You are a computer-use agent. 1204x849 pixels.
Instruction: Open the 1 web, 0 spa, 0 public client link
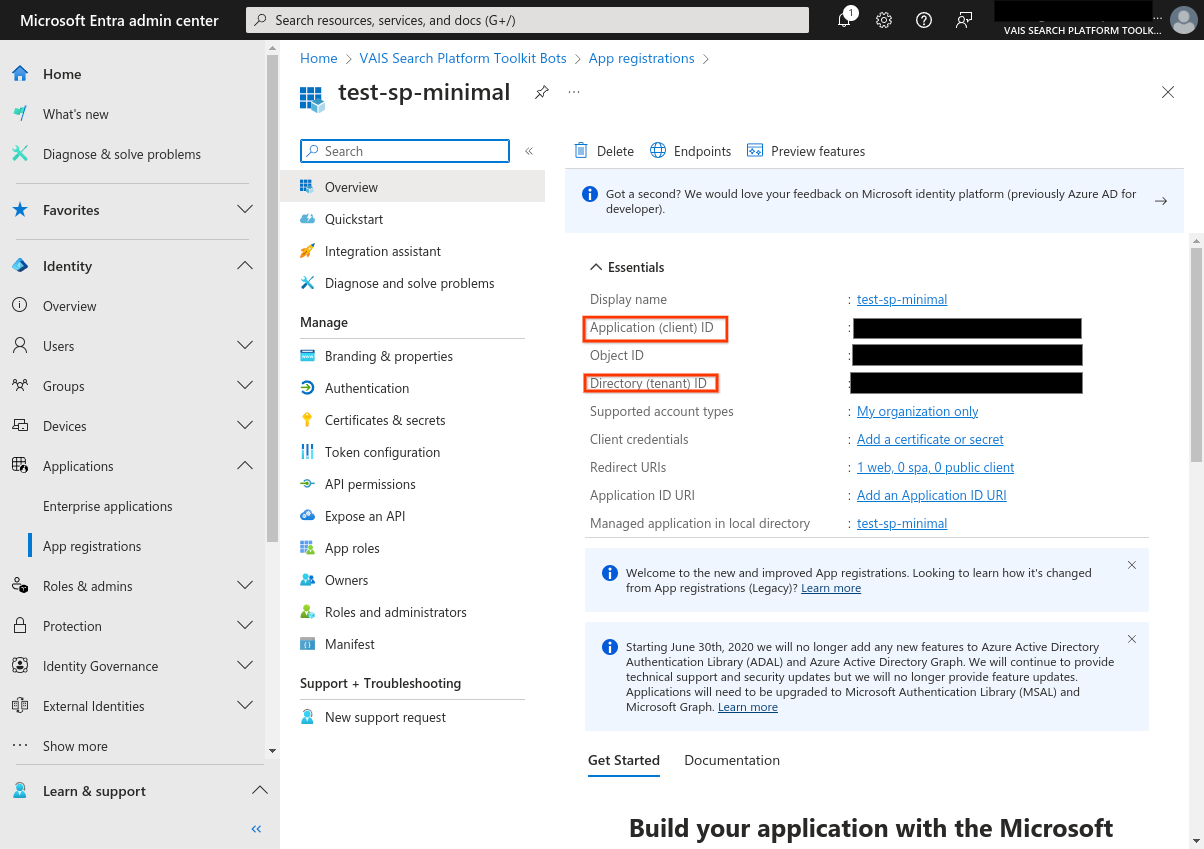[936, 467]
